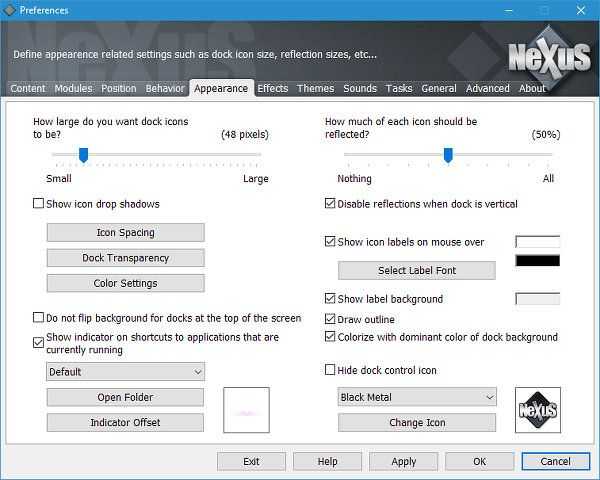Viewport: 600px width, 480px height.
Task: Click the dock icon size slider handle
Action: tap(84, 154)
